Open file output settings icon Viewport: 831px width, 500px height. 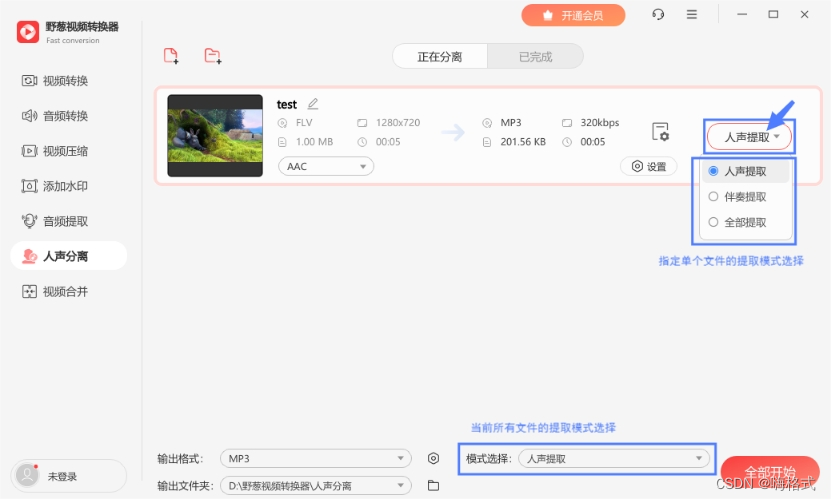click(x=660, y=131)
